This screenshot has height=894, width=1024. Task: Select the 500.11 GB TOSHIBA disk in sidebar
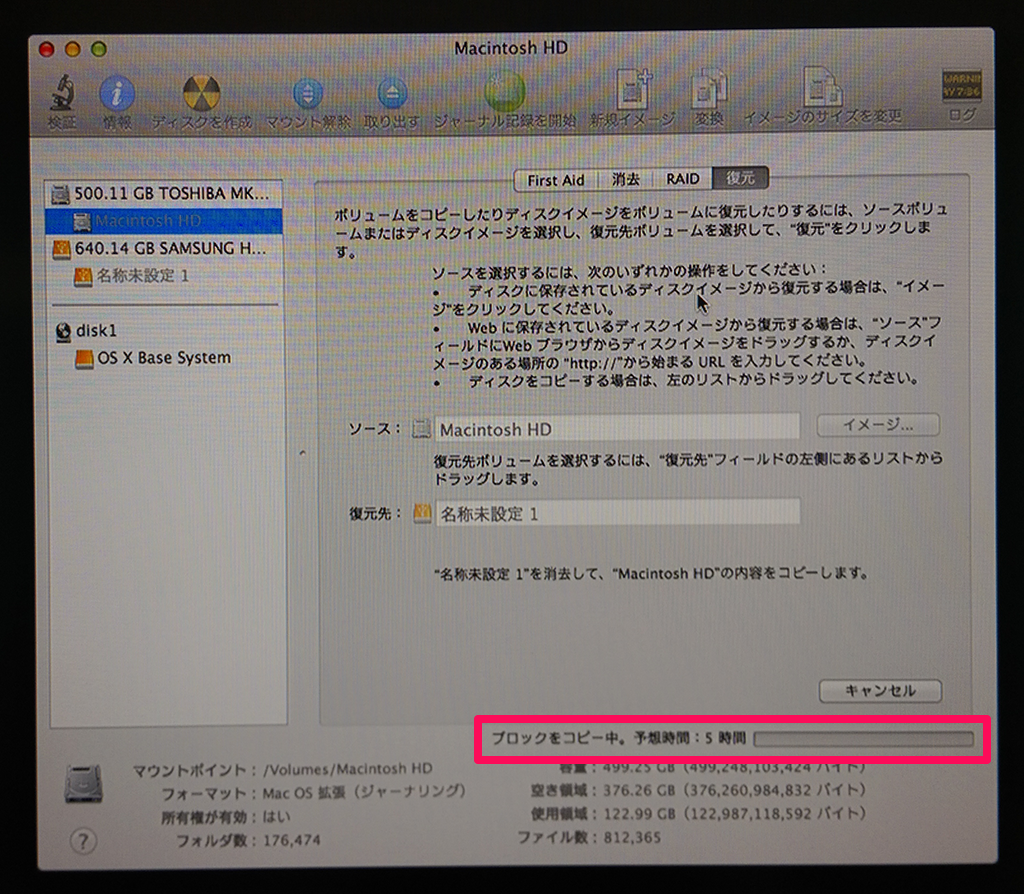pyautogui.click(x=167, y=193)
